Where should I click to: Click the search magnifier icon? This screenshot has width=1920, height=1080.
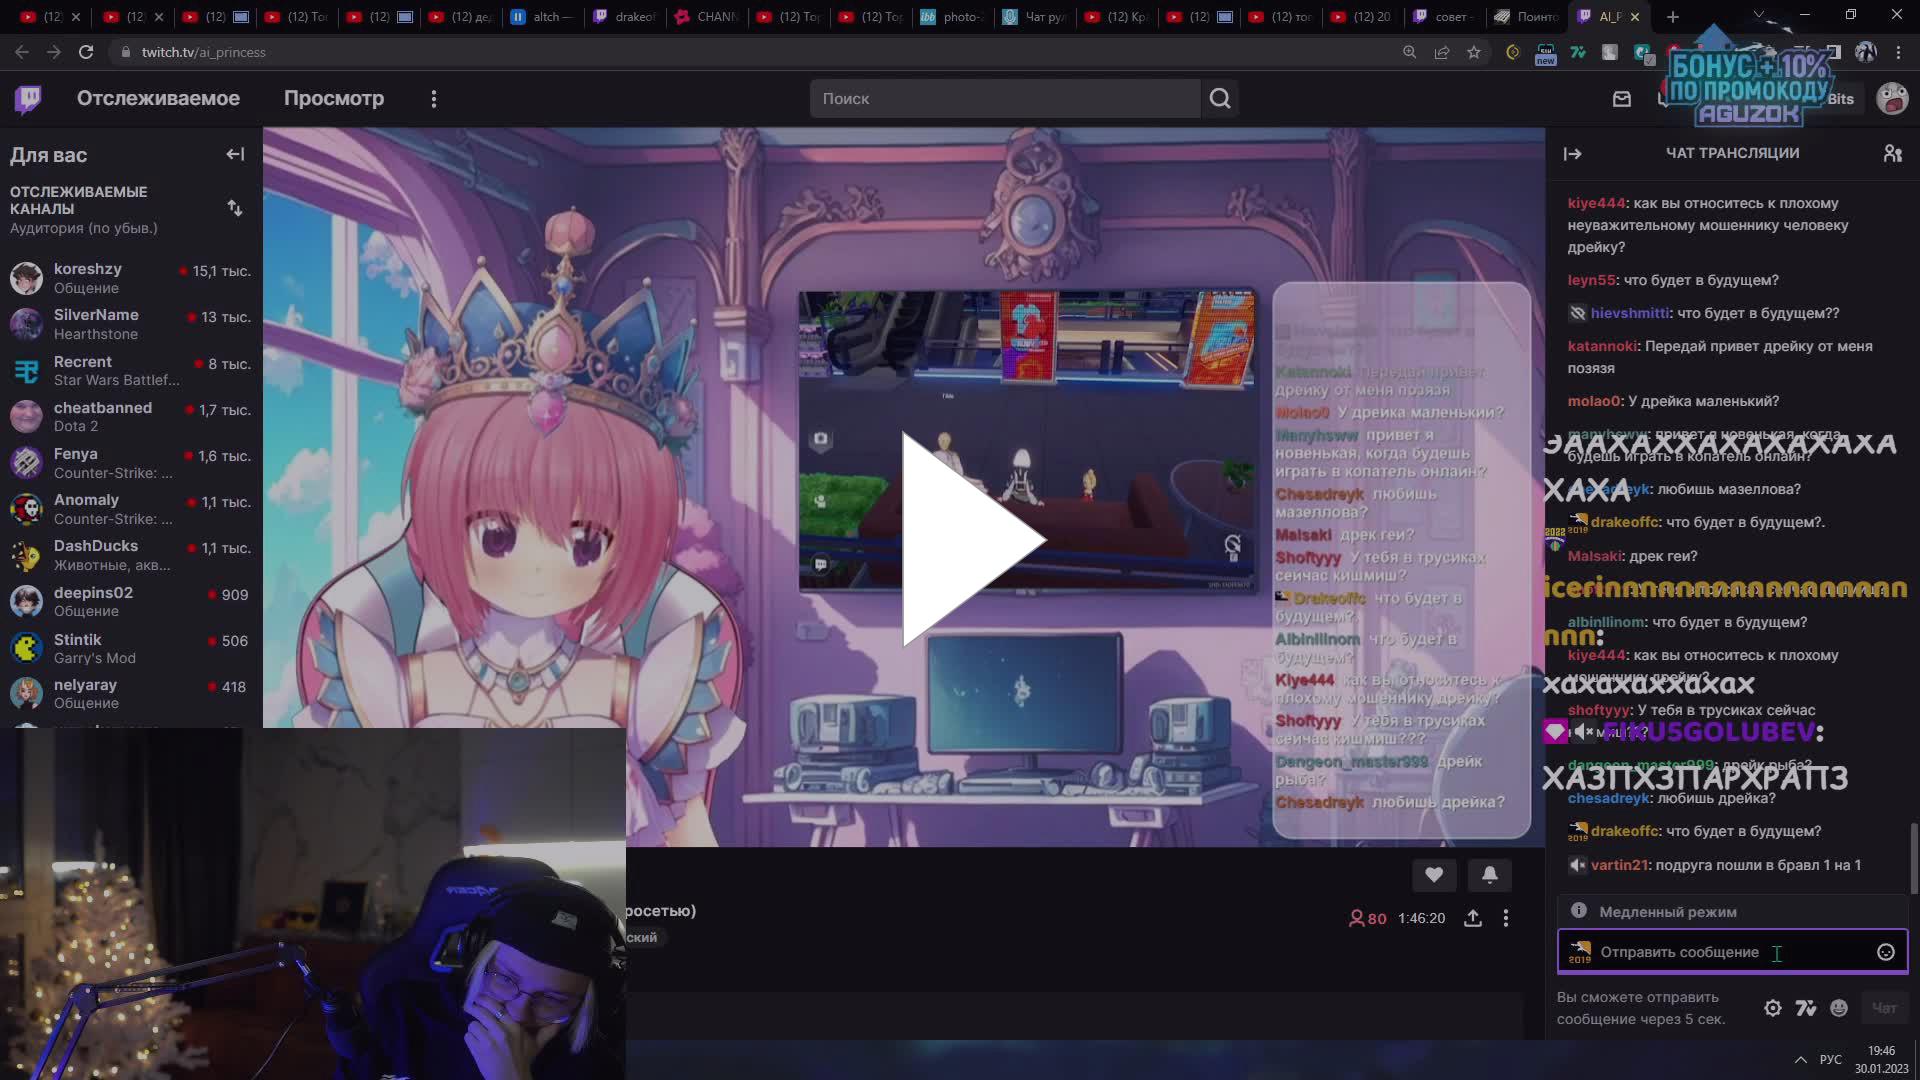[1220, 98]
